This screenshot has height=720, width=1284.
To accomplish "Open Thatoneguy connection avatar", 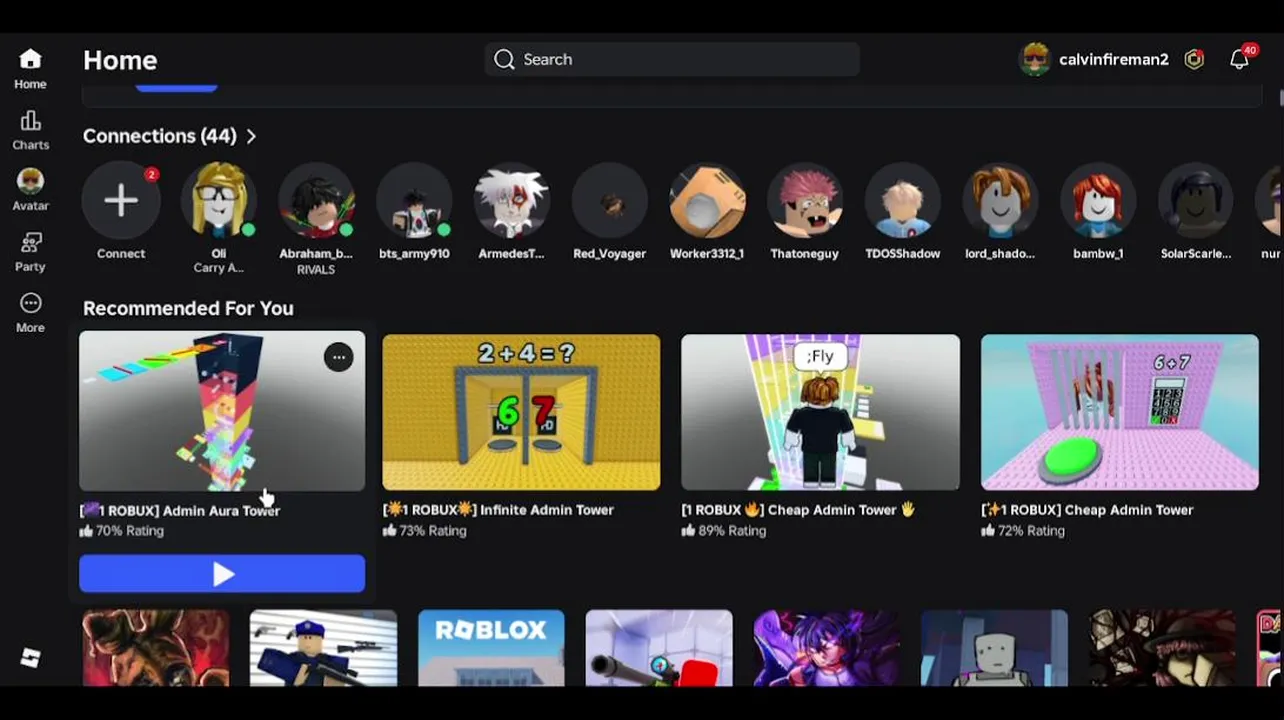I will click(805, 200).
